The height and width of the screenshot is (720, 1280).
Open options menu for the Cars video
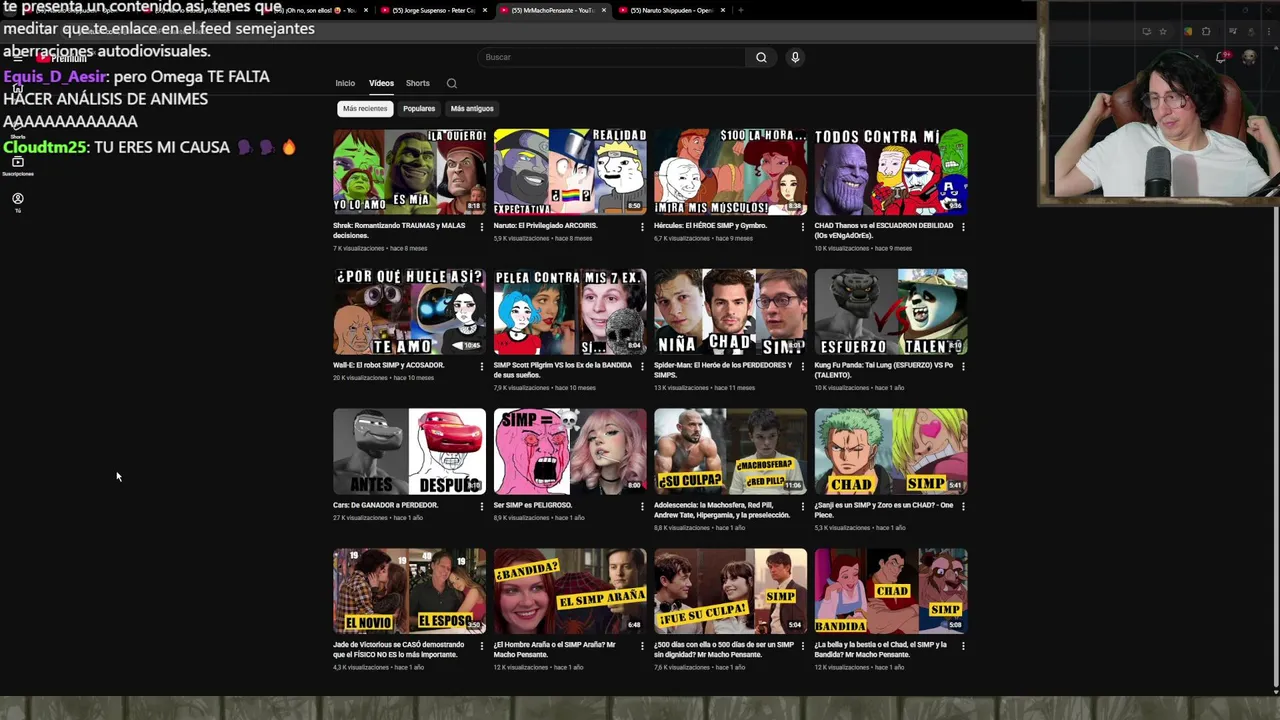482,506
